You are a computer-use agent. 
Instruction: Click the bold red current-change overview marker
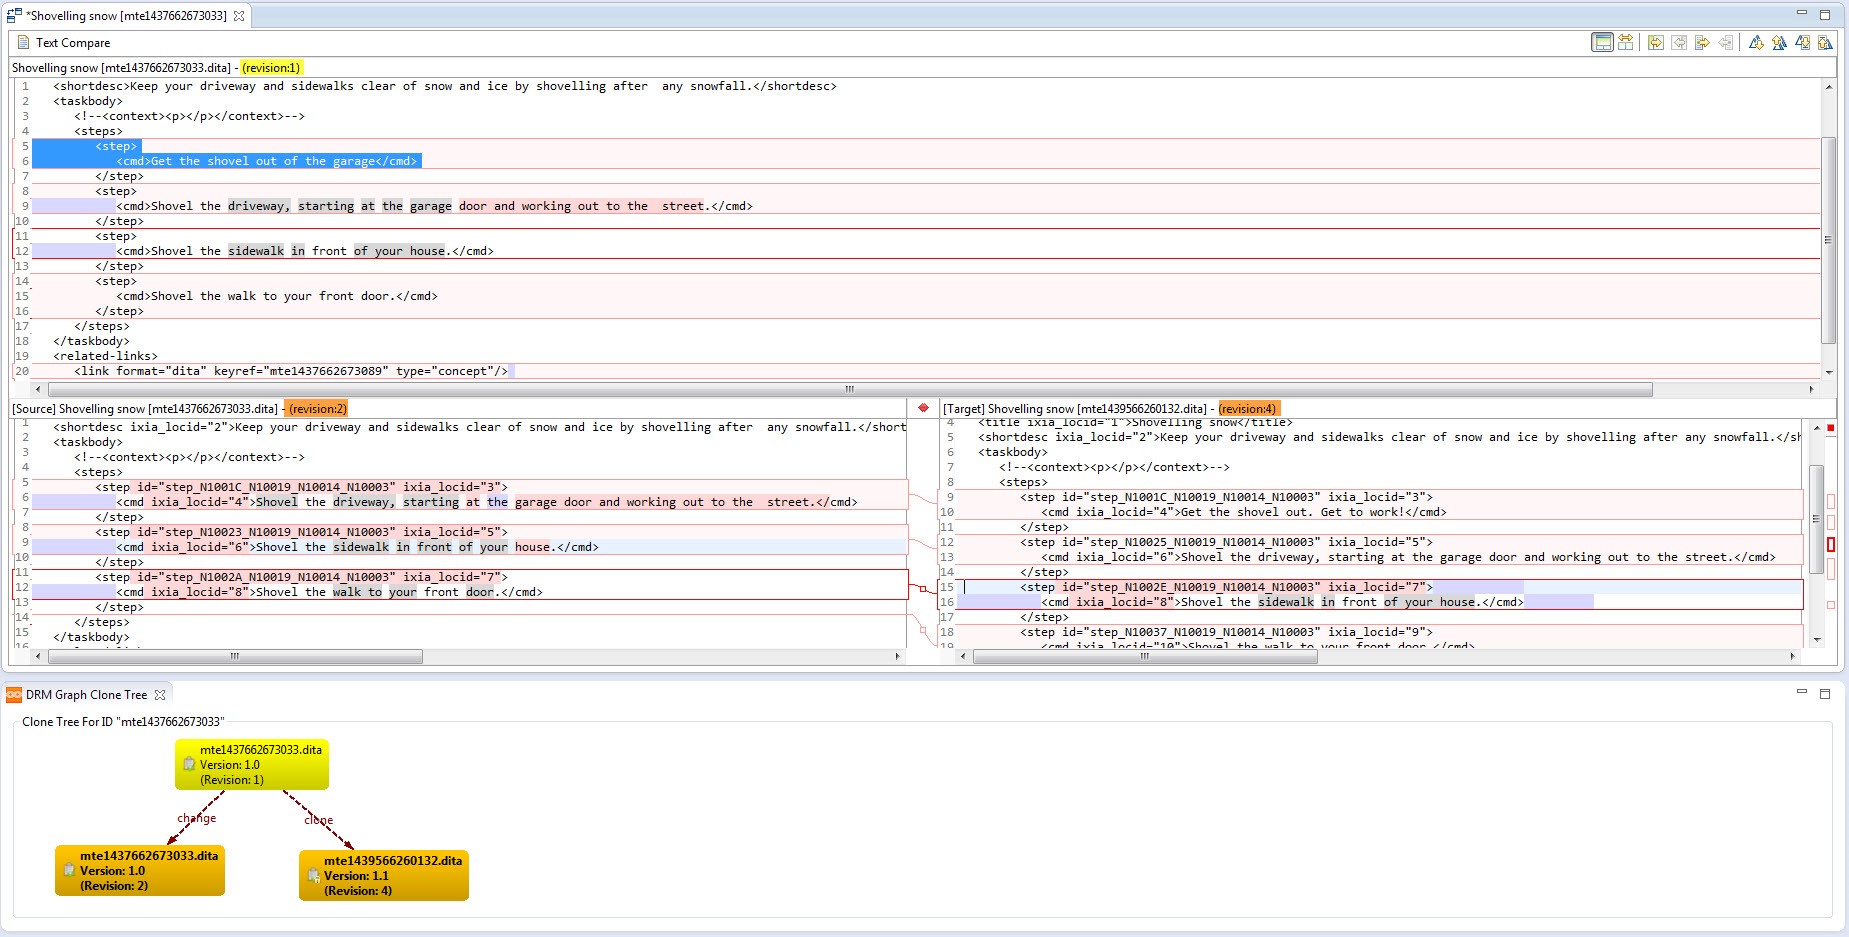click(1831, 545)
